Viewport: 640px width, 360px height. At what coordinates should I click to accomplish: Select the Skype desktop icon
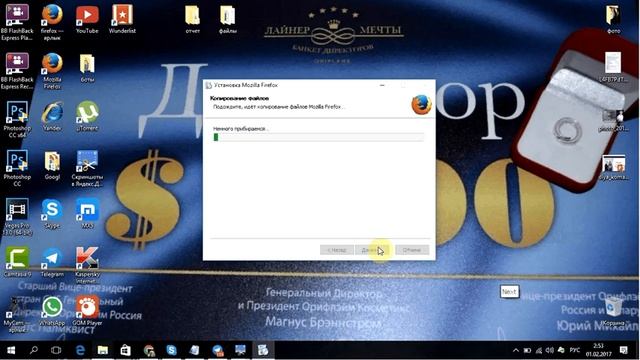click(52, 213)
